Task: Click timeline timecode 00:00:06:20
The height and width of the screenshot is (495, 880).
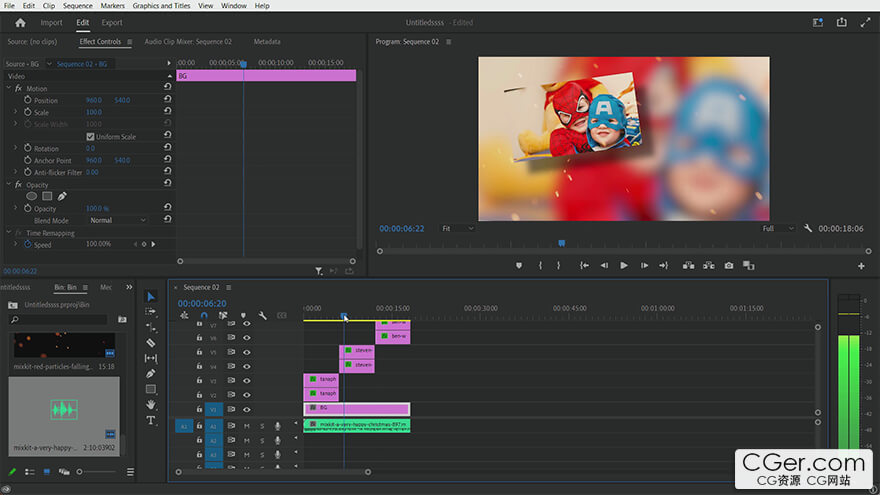Action: pos(202,303)
